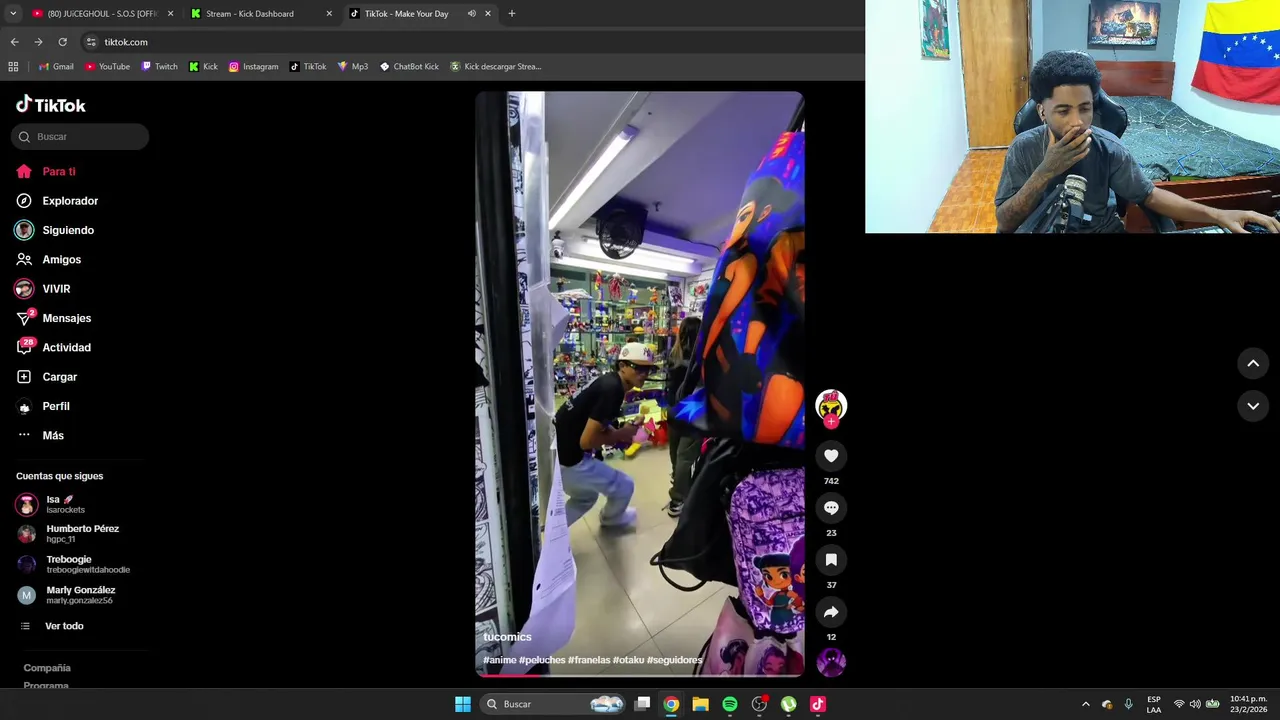Switch to Stream - Kick Dashboard tab
The image size is (1280, 720).
[262, 14]
